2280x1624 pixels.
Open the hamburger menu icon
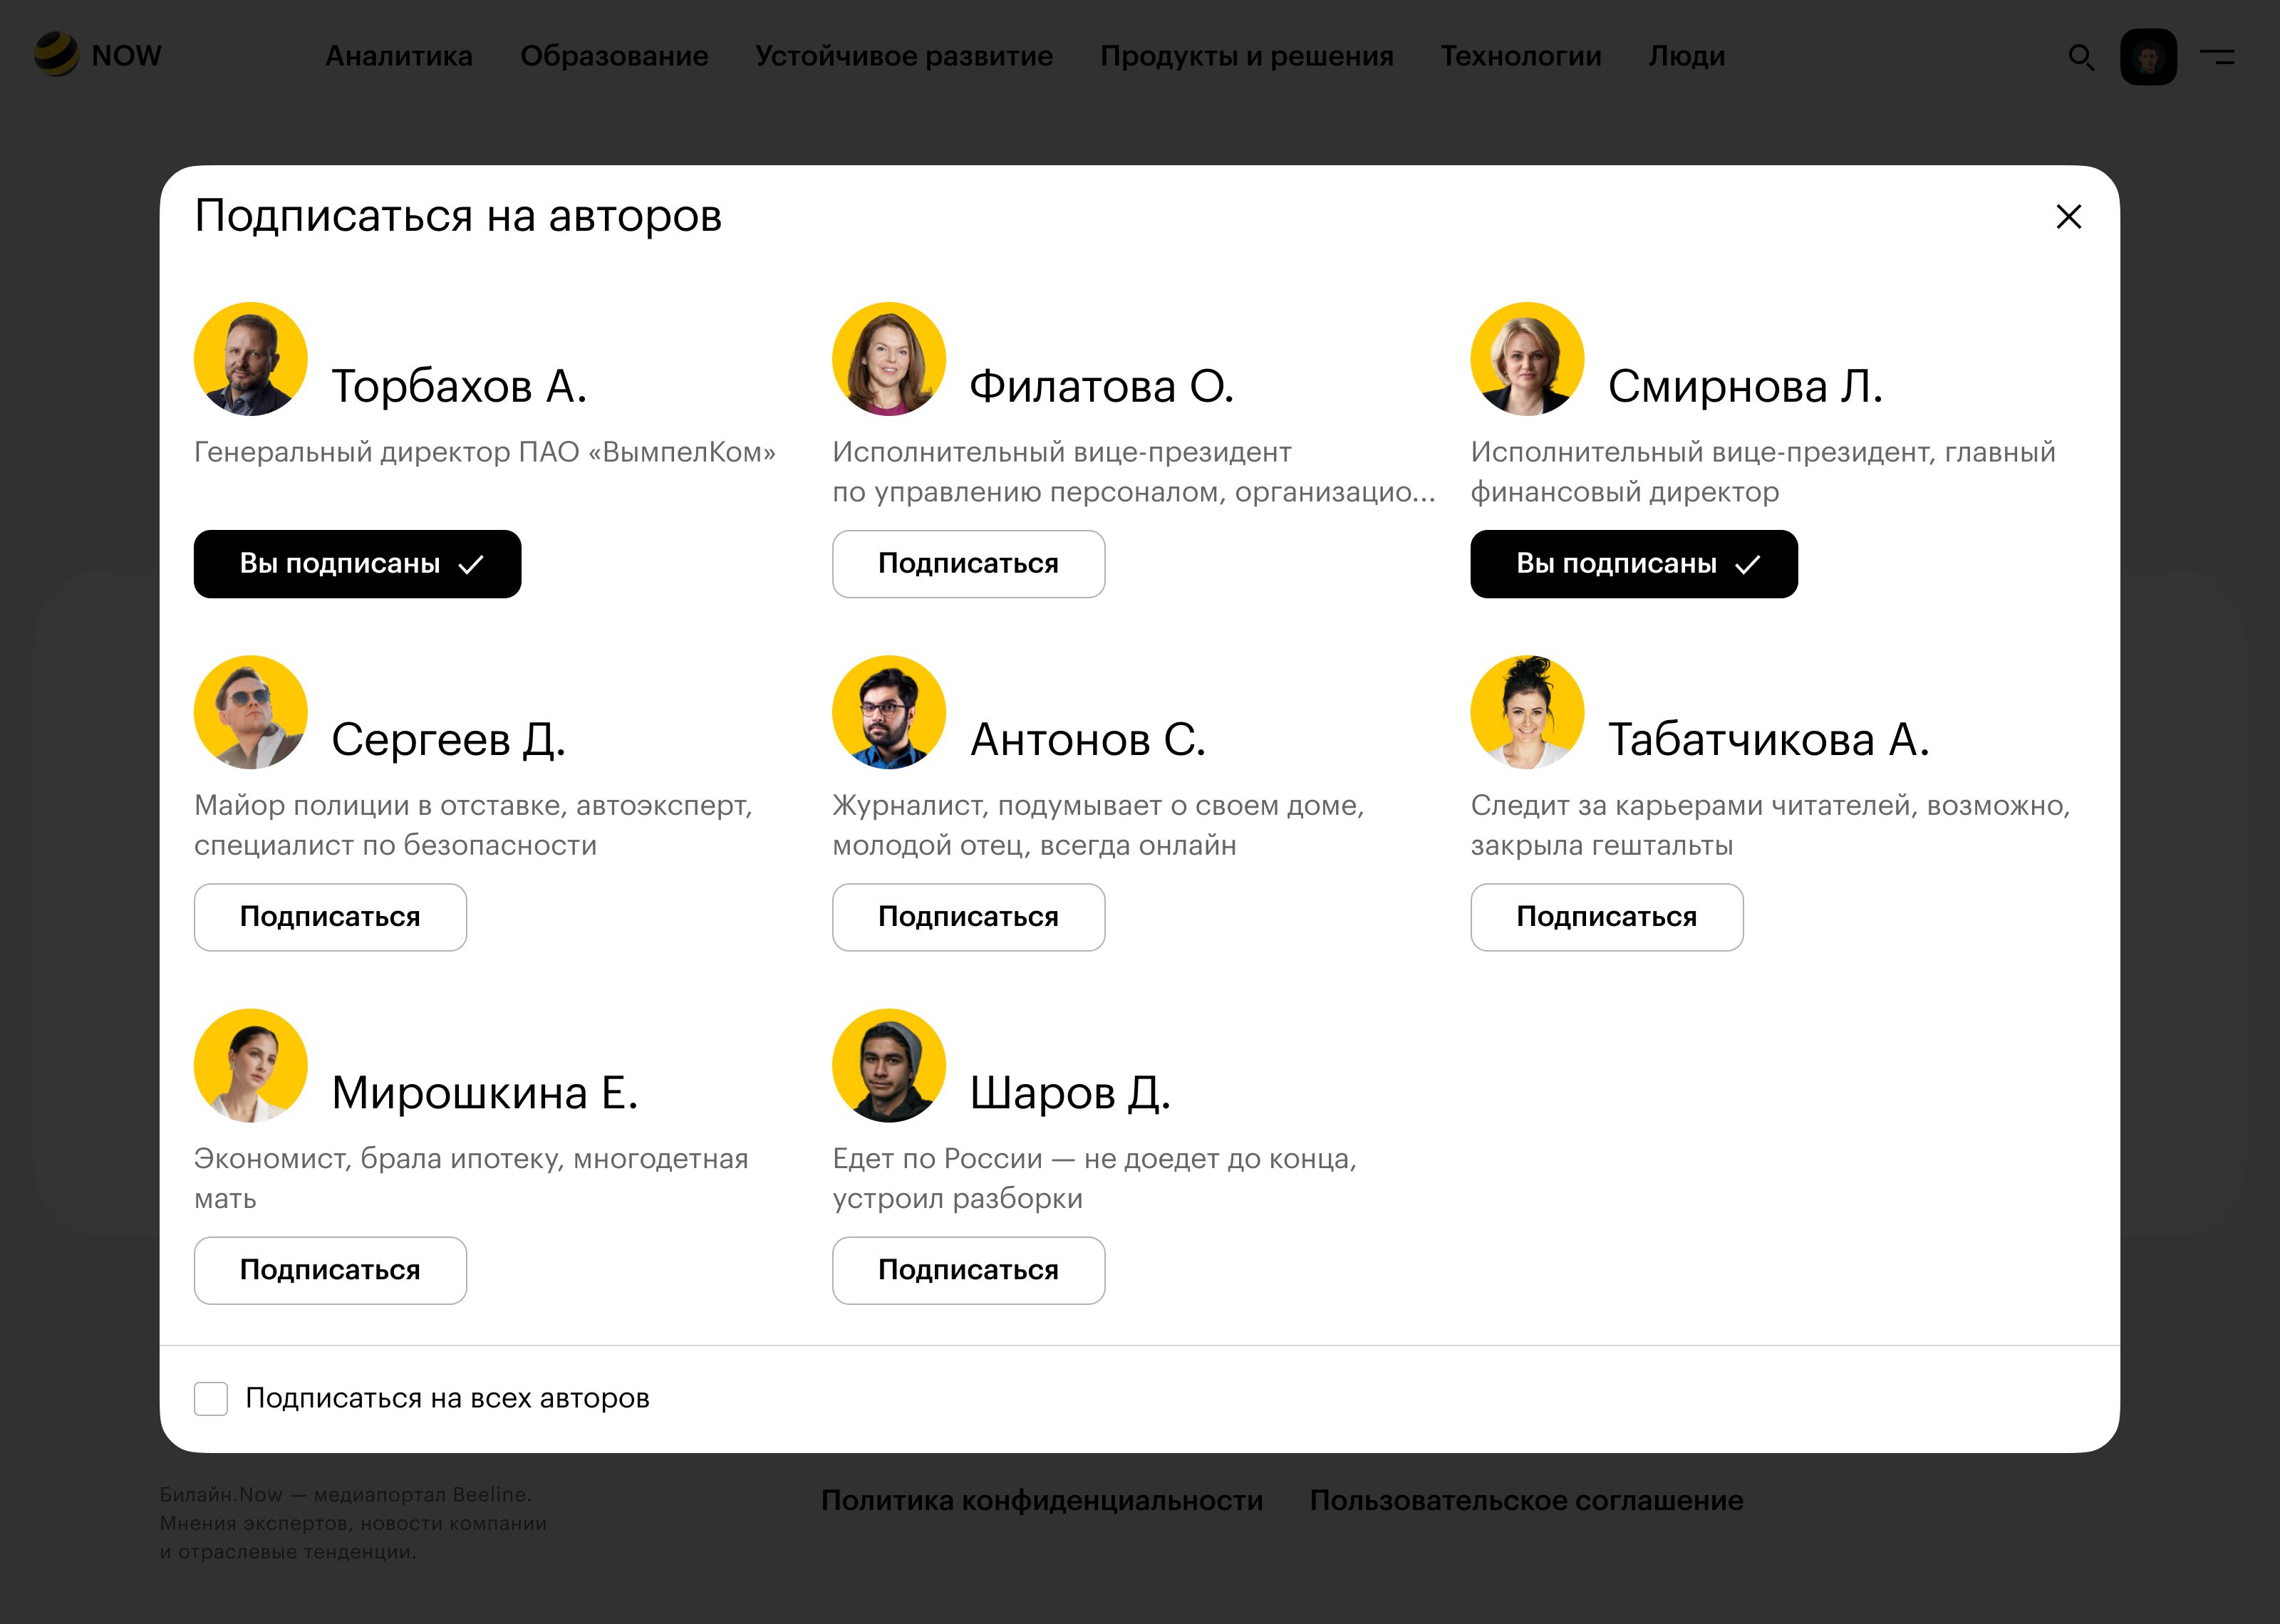pyautogui.click(x=2217, y=57)
